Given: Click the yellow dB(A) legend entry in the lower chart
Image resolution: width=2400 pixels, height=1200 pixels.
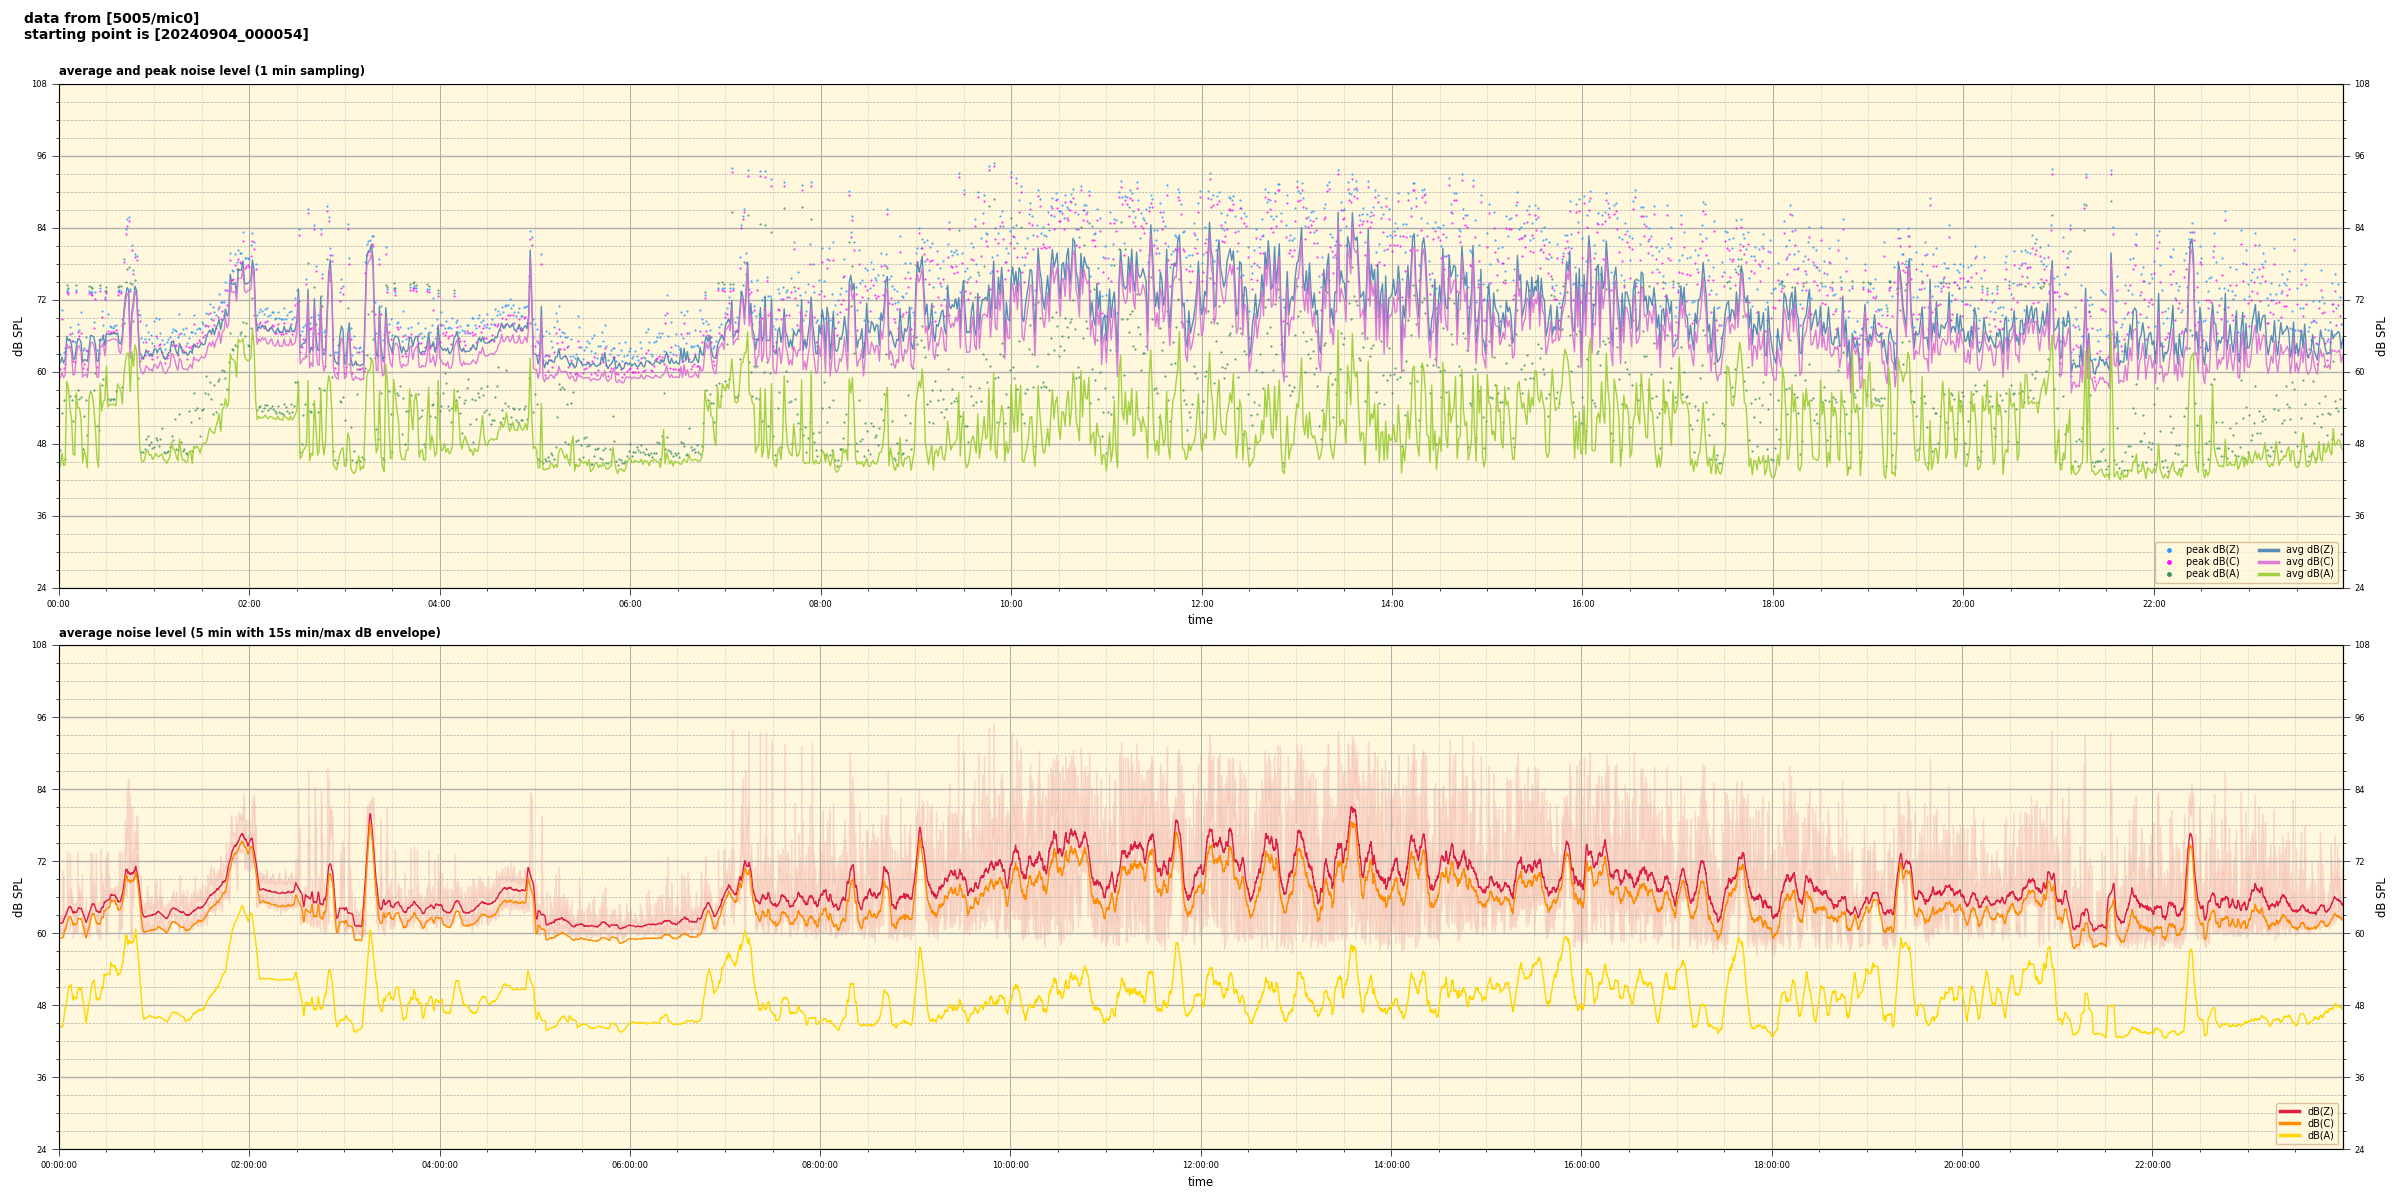Looking at the screenshot, I should click(x=2290, y=1135).
